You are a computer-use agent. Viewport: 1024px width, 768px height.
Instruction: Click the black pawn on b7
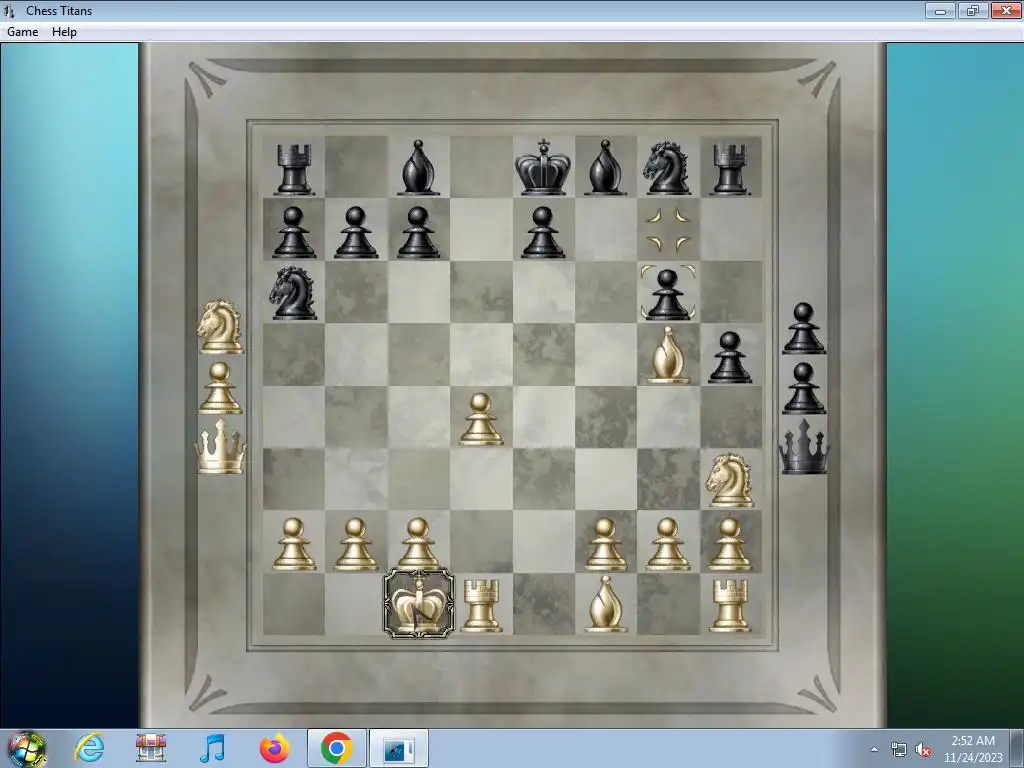[356, 232]
